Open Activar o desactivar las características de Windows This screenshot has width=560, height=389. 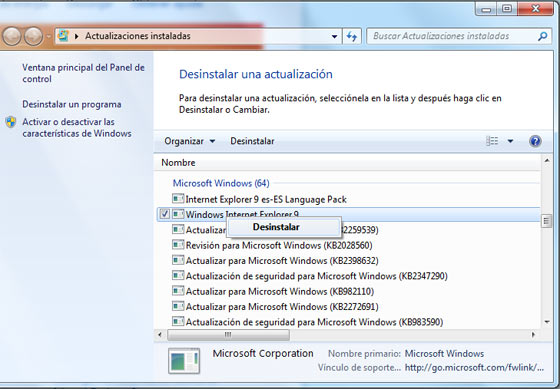coord(77,128)
